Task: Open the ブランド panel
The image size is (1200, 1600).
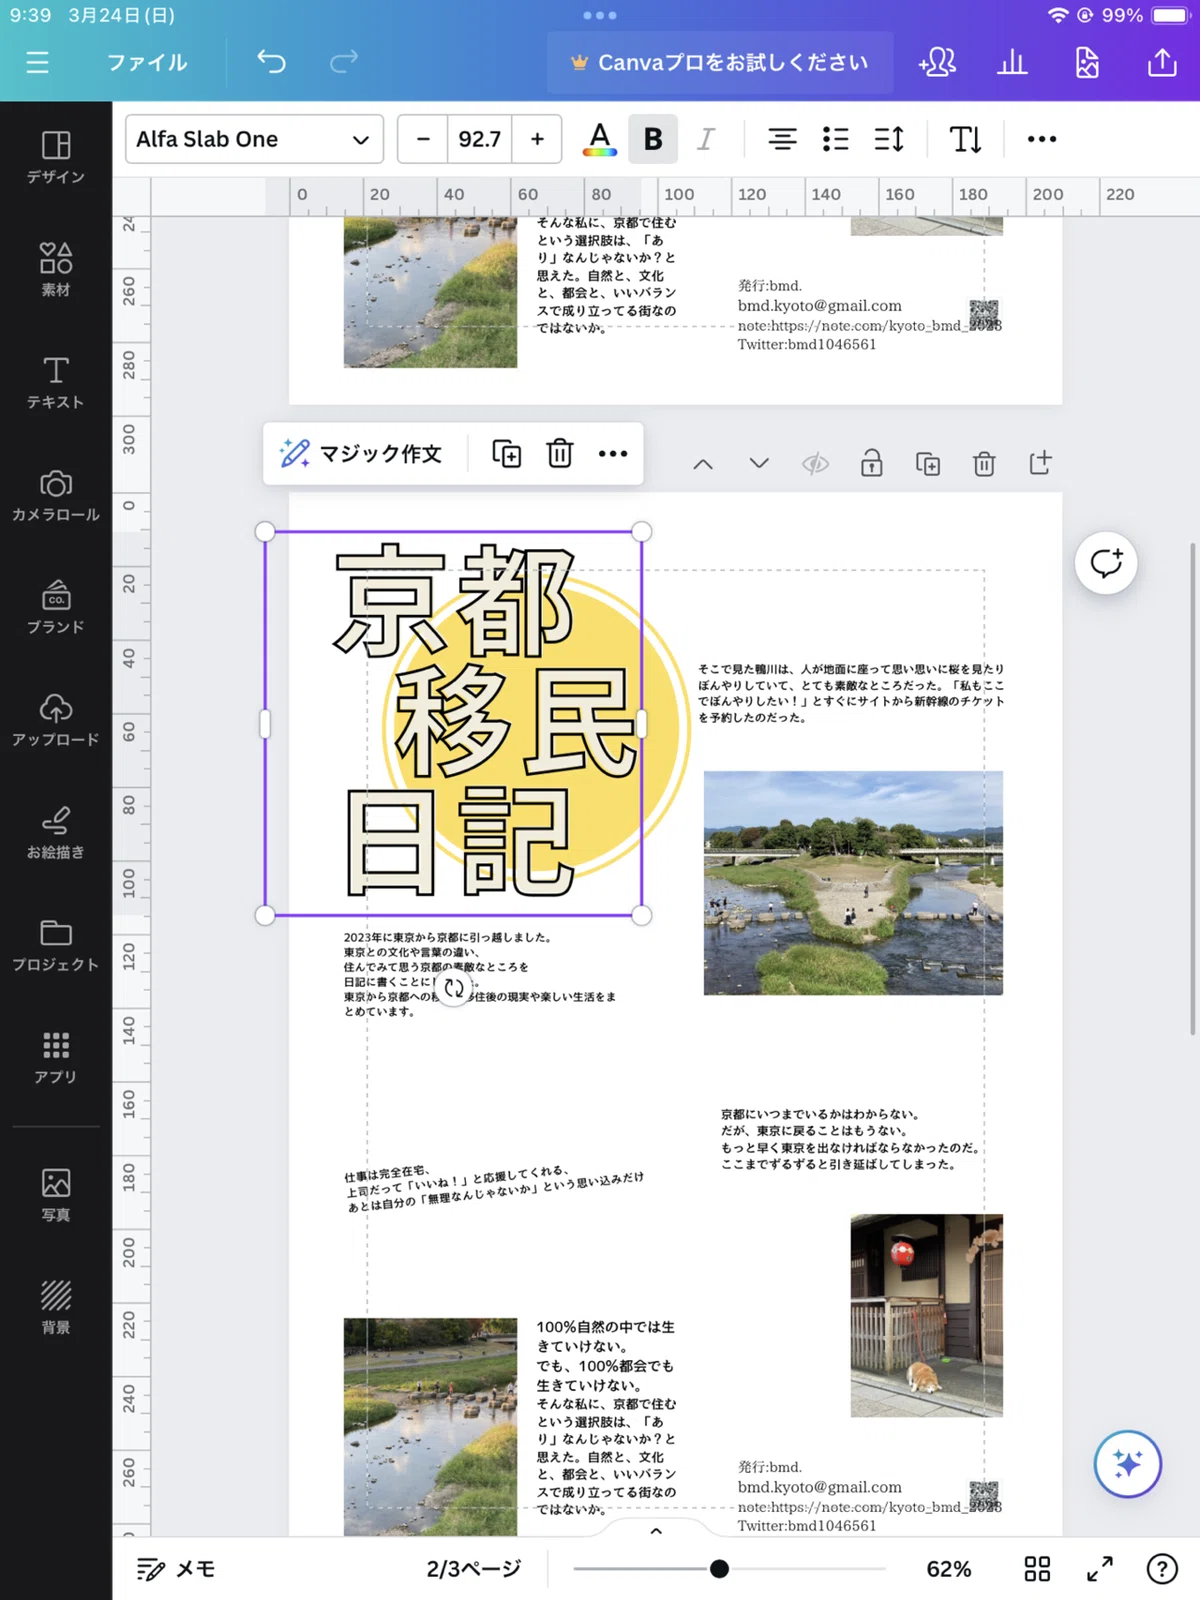Action: [56, 607]
